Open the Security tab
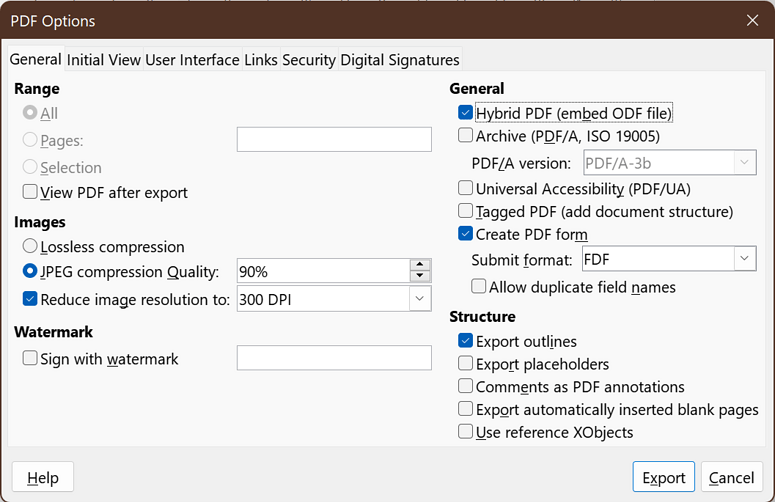Screen dimensions: 775x502 [309, 60]
